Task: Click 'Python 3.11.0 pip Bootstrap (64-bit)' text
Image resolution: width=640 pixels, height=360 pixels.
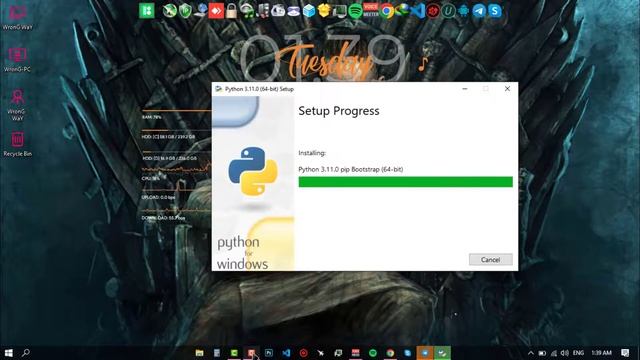Action: click(351, 169)
